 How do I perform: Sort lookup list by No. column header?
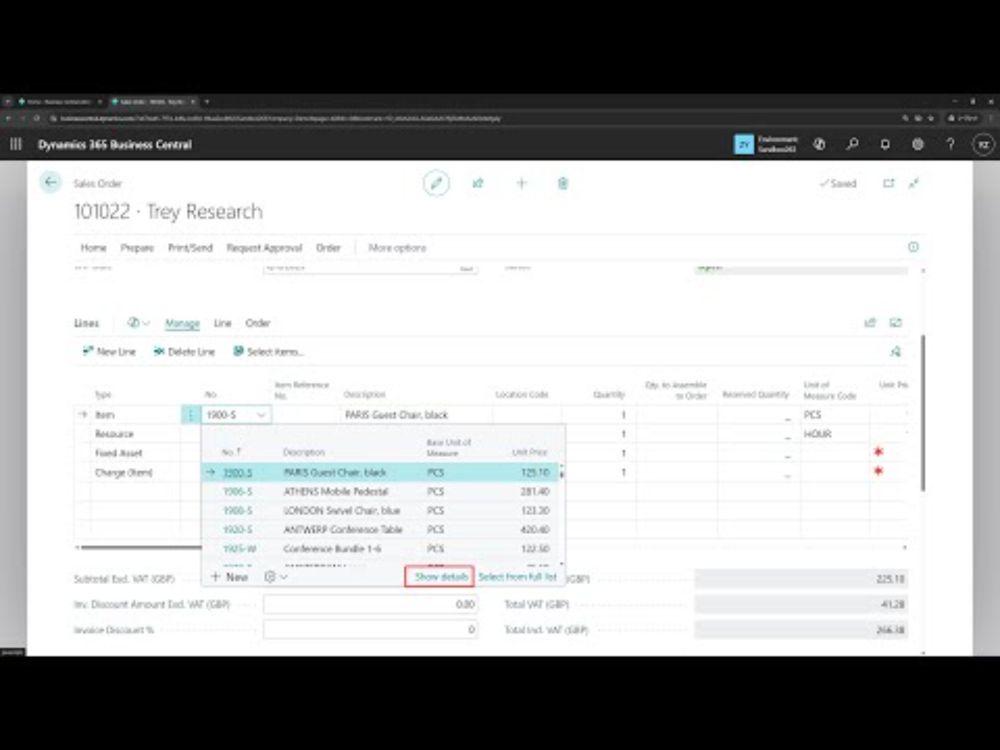pos(231,452)
